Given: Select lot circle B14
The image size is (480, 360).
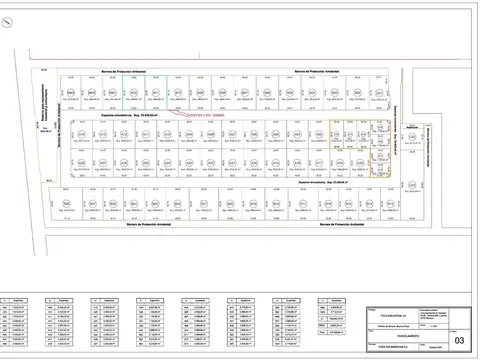Looking at the screenshot, I should coord(369,204).
